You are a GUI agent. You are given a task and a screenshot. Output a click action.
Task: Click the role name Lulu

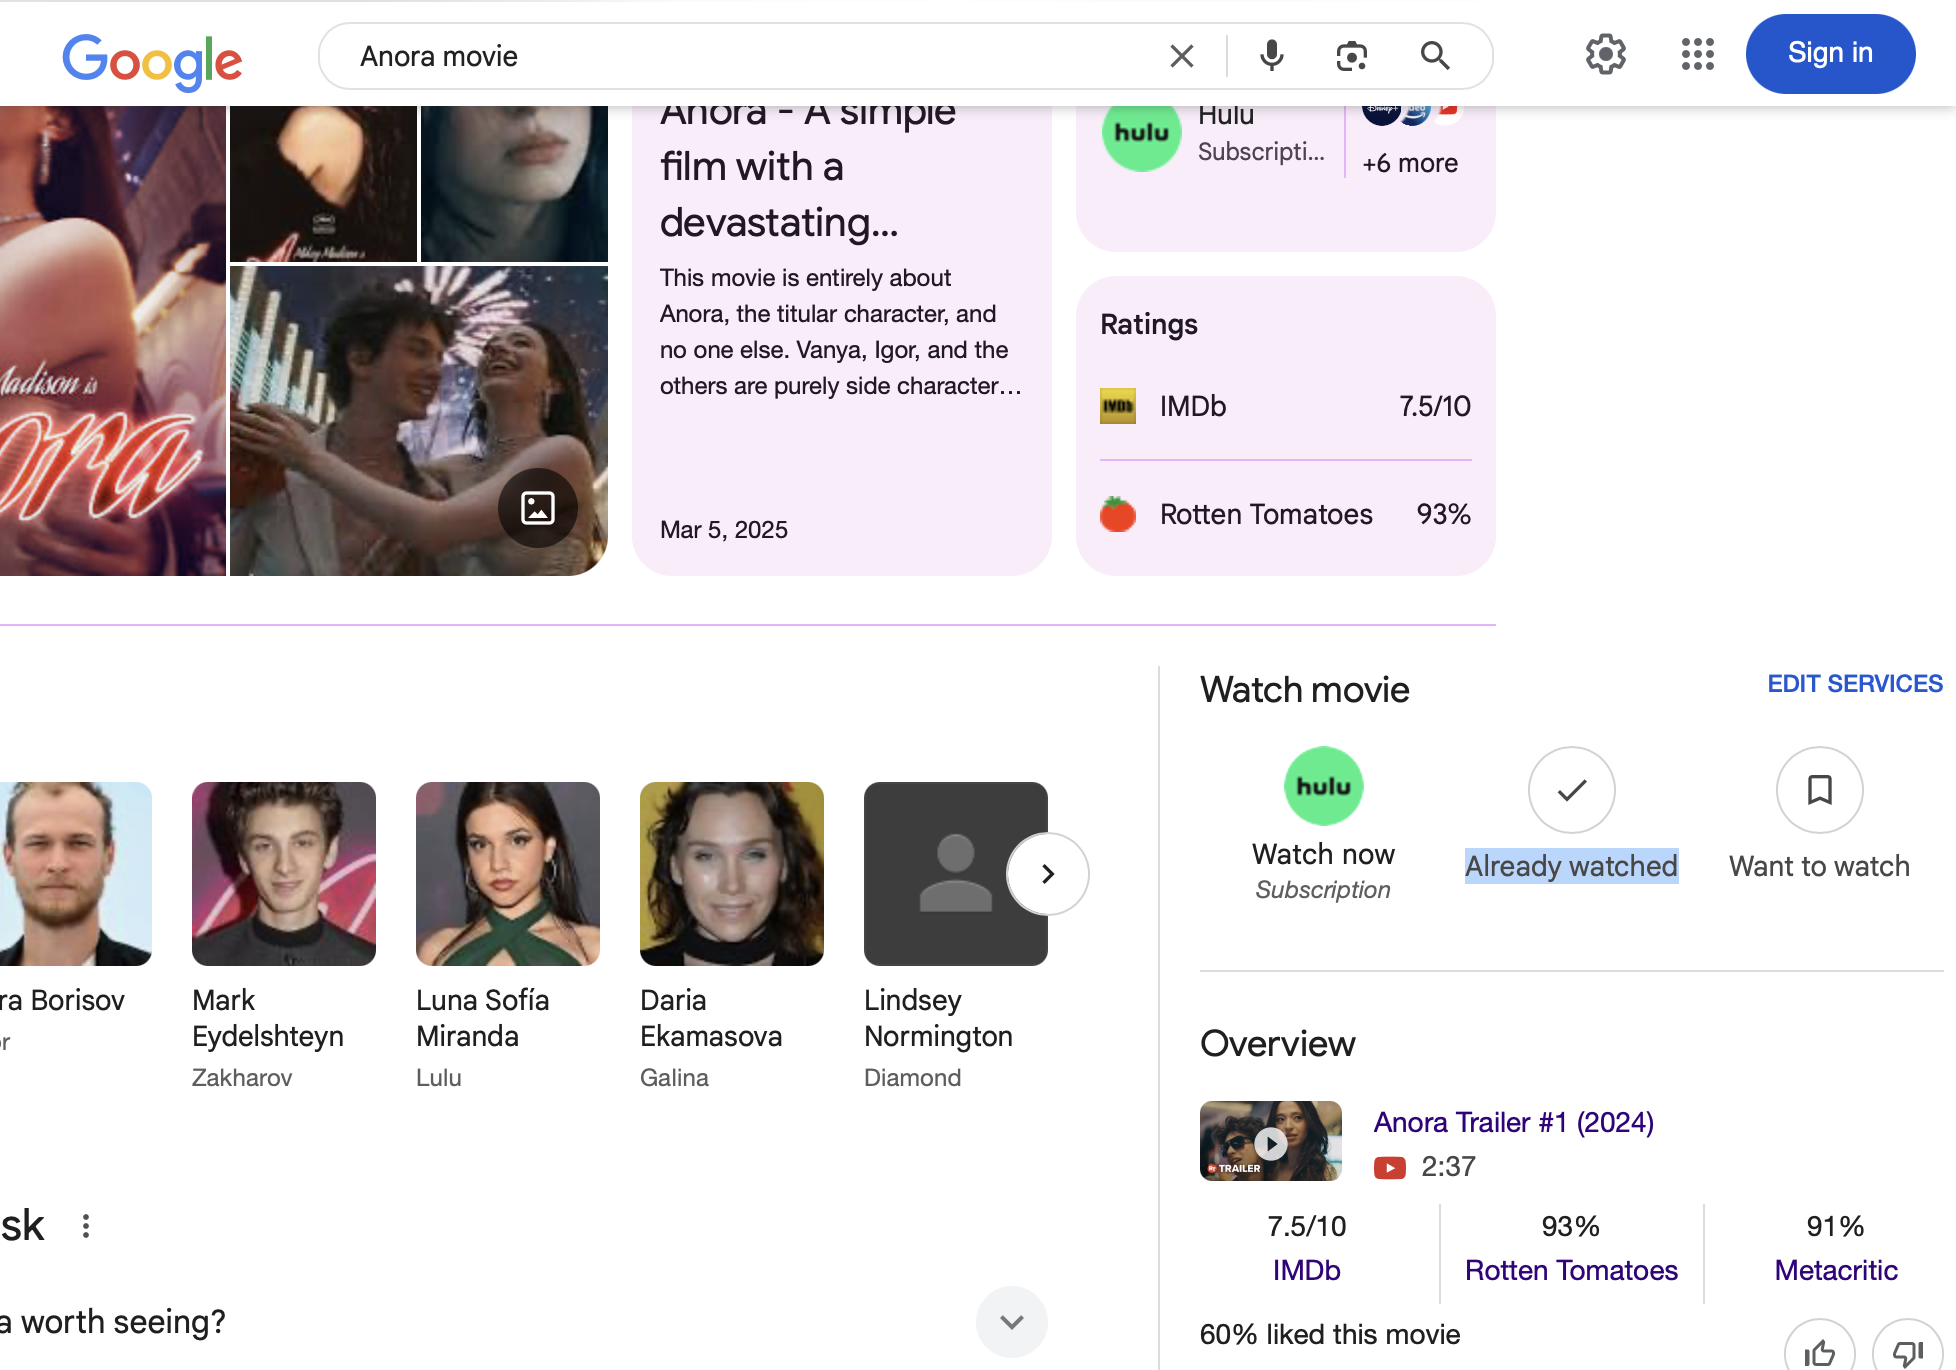tap(439, 1078)
